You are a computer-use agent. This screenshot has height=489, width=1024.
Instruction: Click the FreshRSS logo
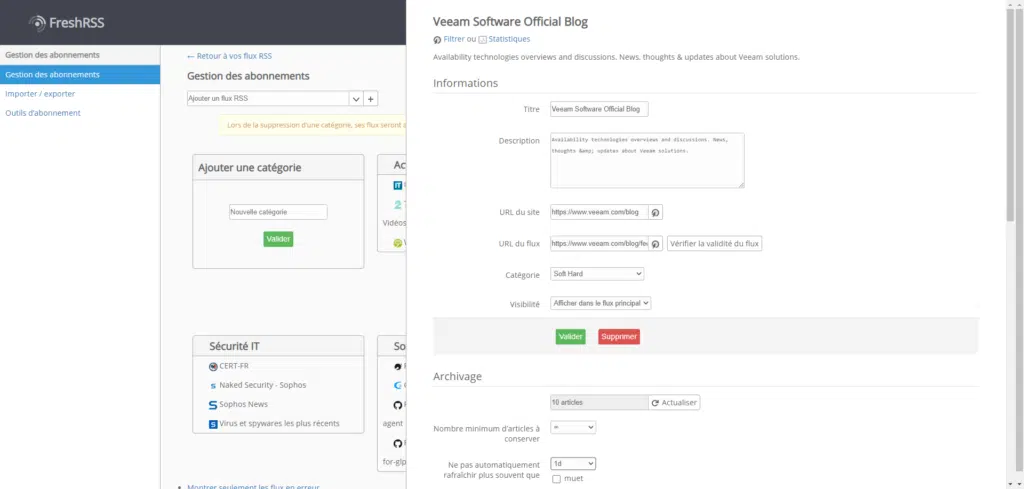click(67, 24)
